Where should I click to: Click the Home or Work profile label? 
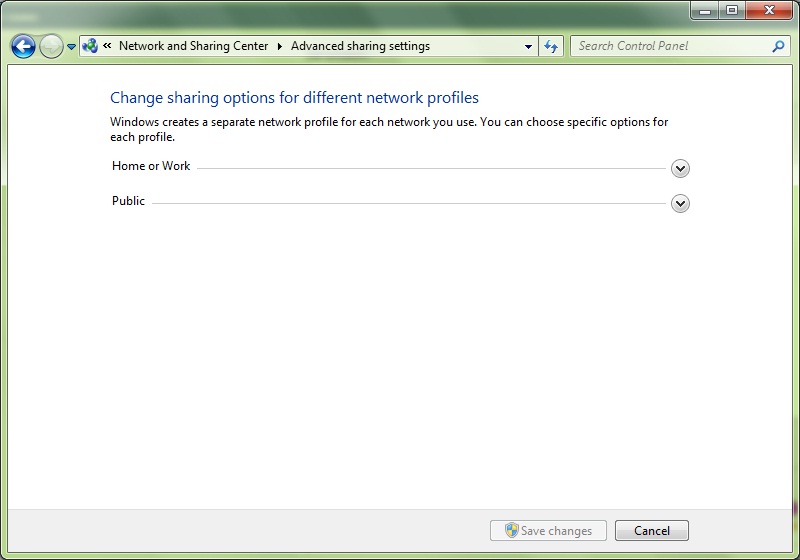click(151, 166)
